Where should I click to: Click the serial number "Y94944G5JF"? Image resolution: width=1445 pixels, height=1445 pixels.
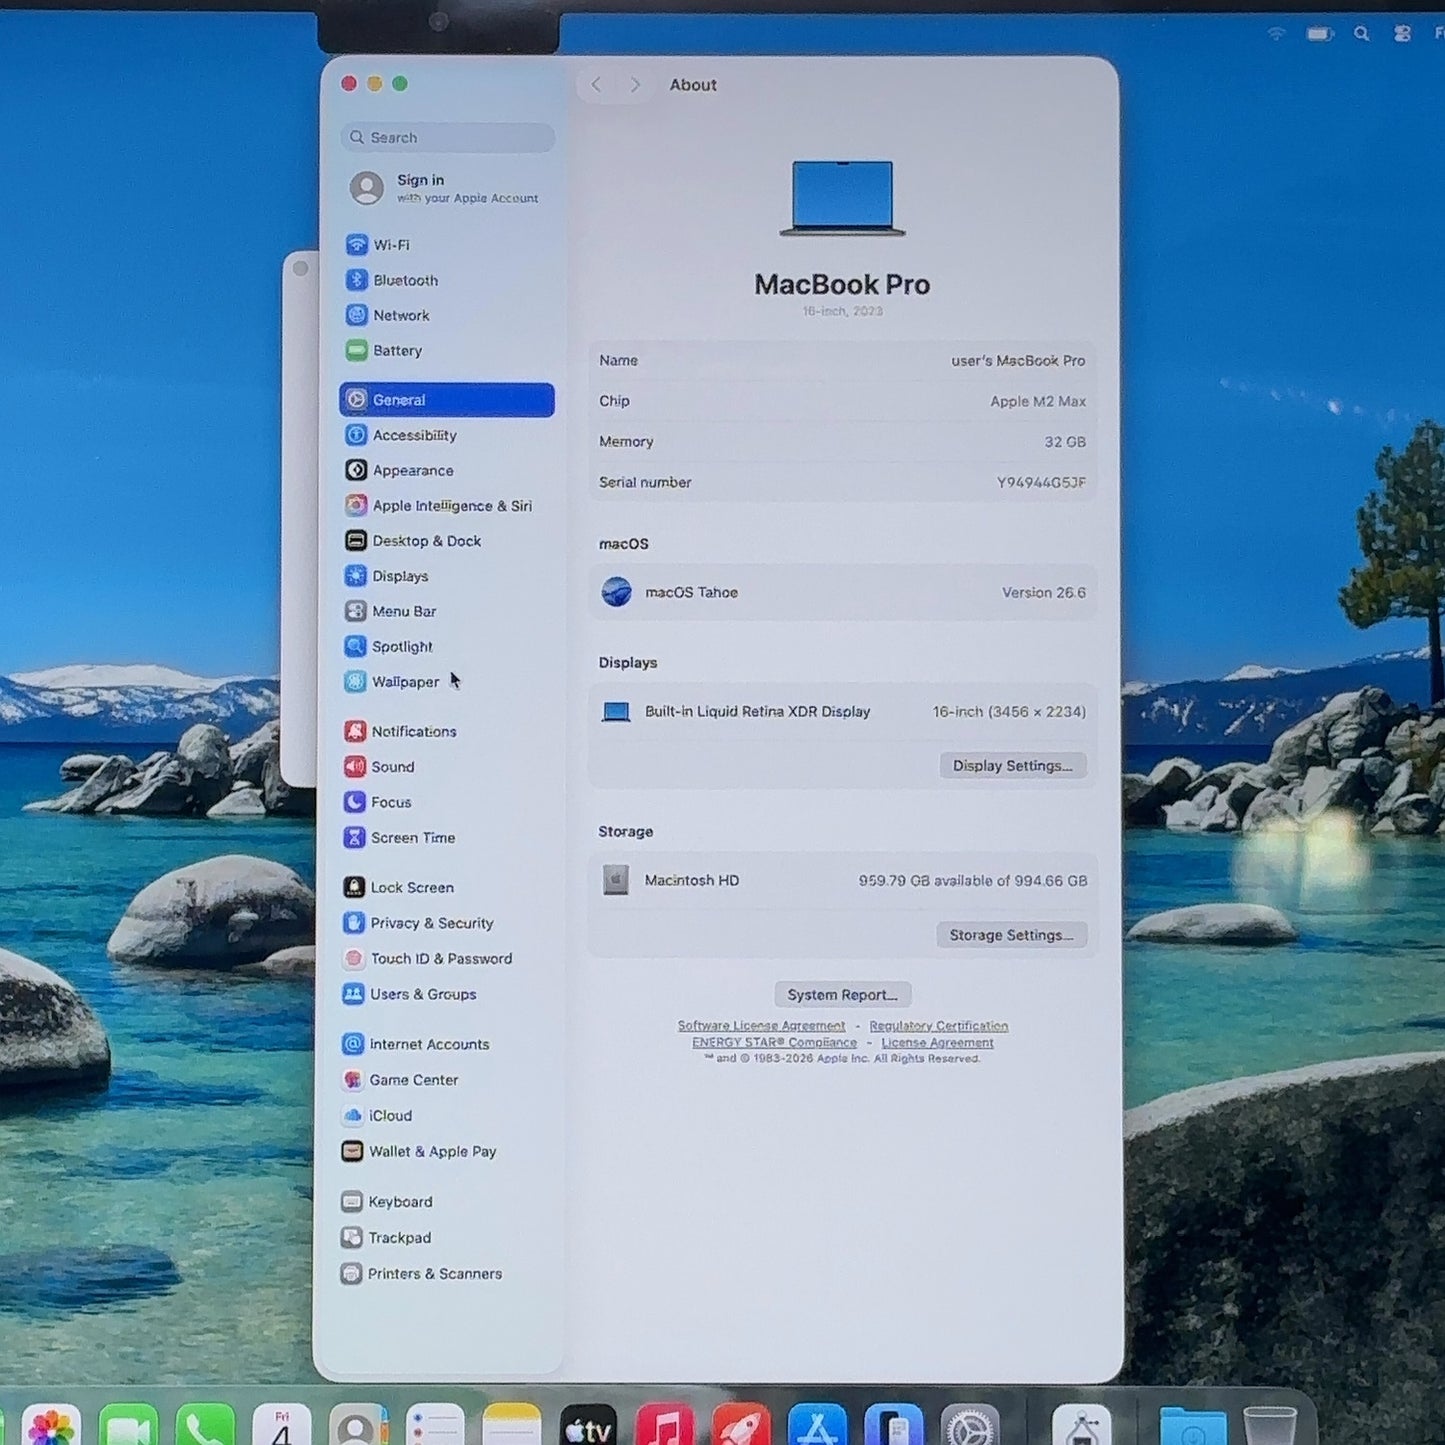point(1041,483)
